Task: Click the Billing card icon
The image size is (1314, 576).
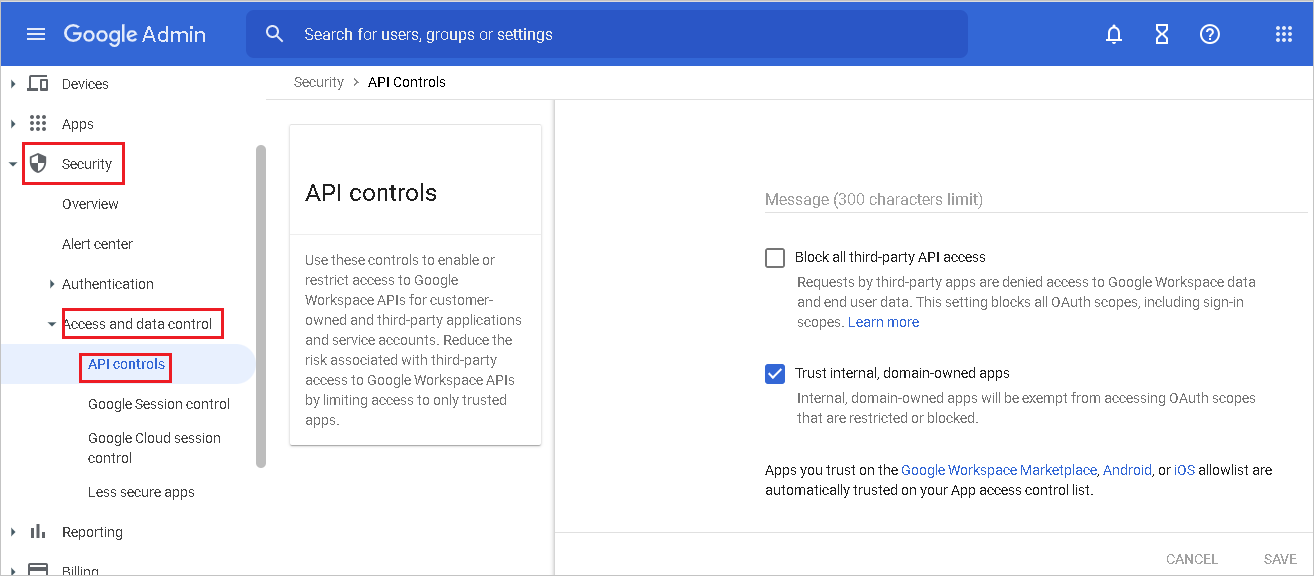Action: tap(38, 570)
